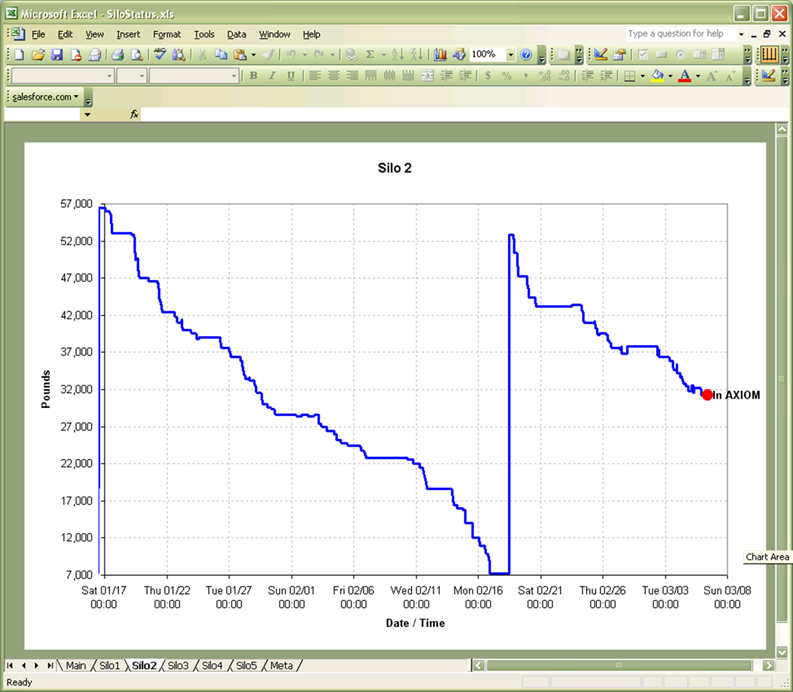This screenshot has width=793, height=692.
Task: Click the Design Mode pencil-ruler icon
Action: 600,55
